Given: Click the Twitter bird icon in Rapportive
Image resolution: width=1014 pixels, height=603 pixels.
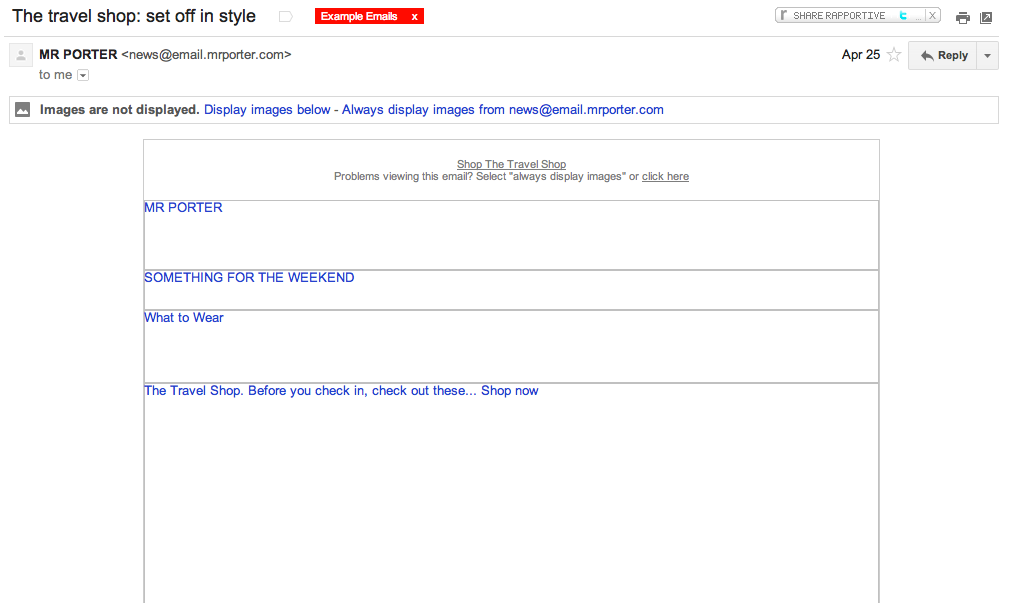Looking at the screenshot, I should click(903, 15).
